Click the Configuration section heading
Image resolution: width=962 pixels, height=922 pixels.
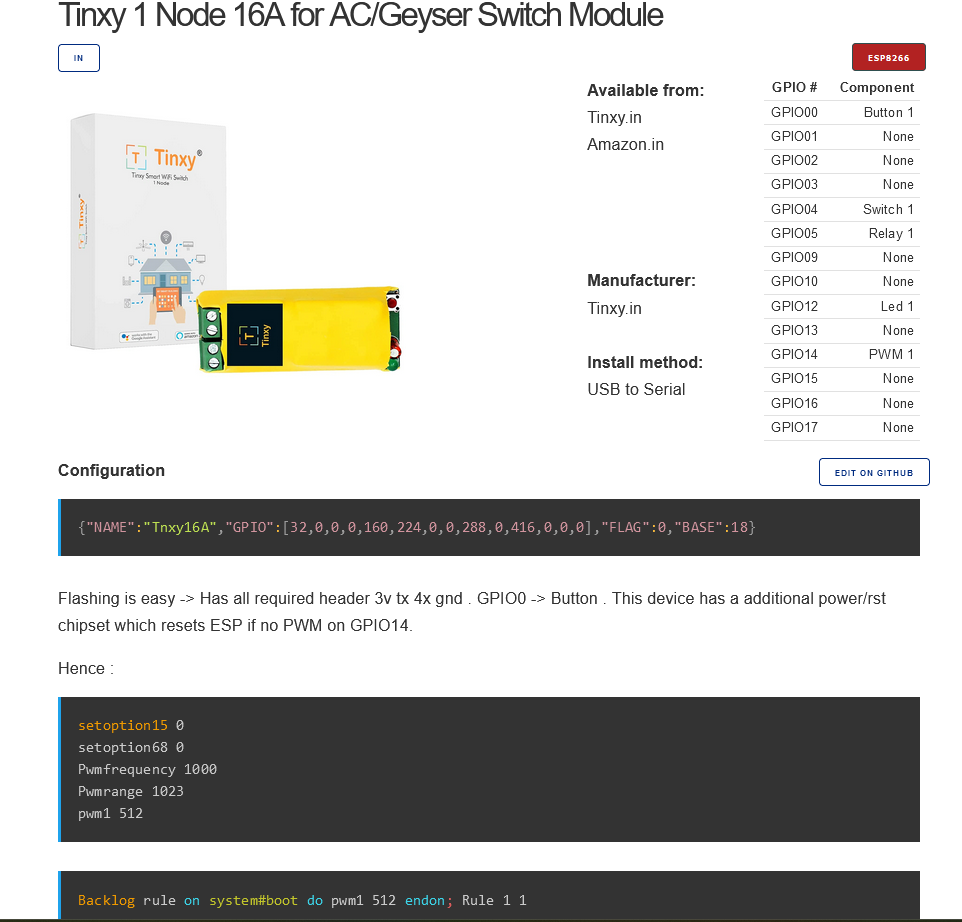click(111, 470)
